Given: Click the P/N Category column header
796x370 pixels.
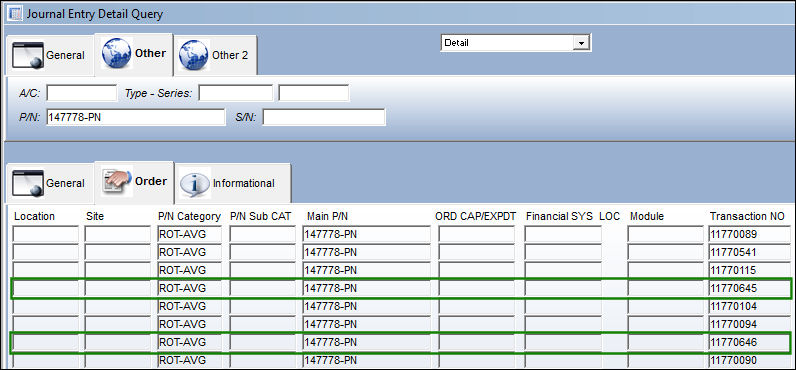Looking at the screenshot, I should (189, 216).
